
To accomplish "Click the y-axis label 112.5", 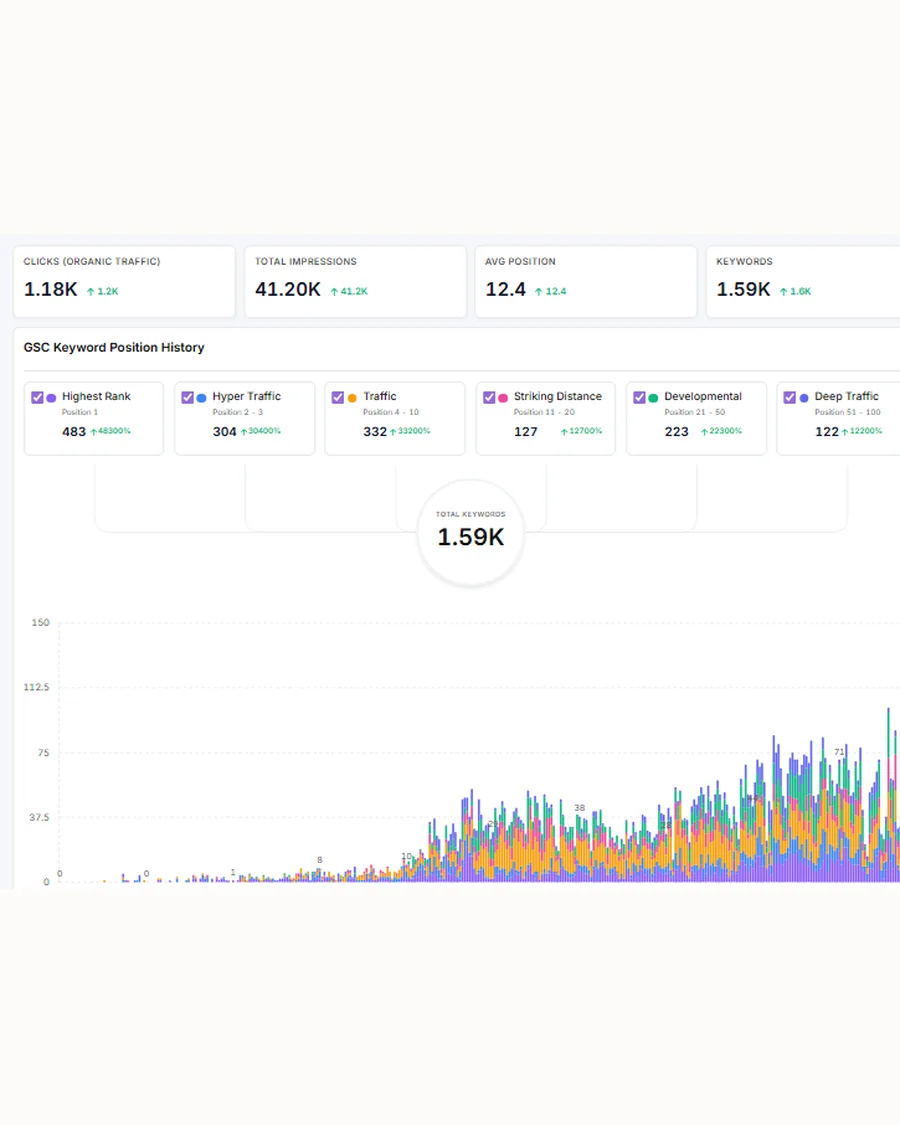I will (37, 687).
